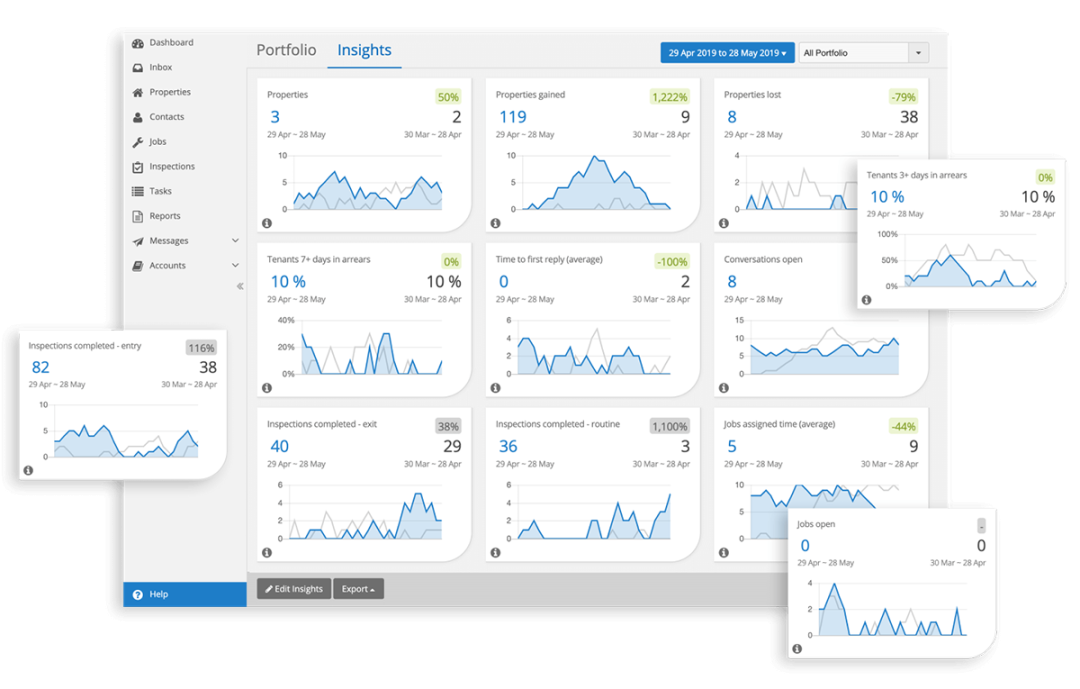Image resolution: width=1080 pixels, height=689 pixels.
Task: Click the Jobs open chart
Action: (x=889, y=609)
